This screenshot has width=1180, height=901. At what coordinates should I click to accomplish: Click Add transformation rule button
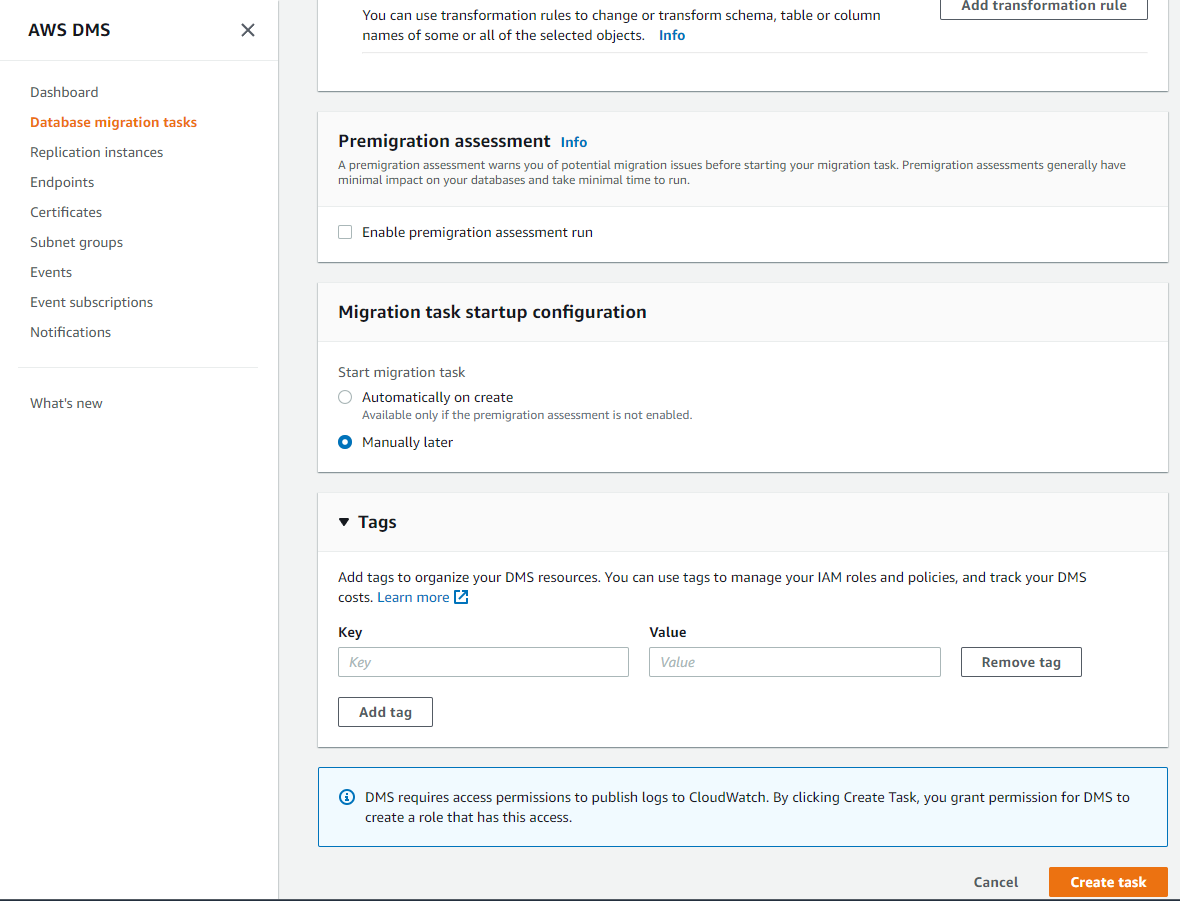[x=1044, y=8]
